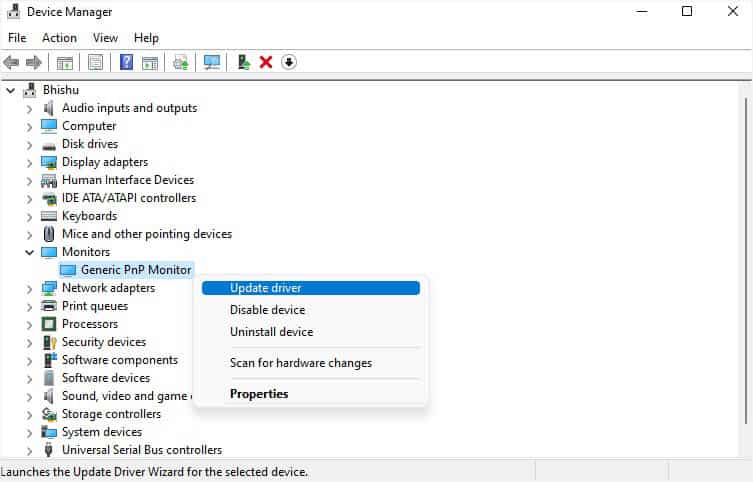Open Properties from the context menu

tap(311, 394)
